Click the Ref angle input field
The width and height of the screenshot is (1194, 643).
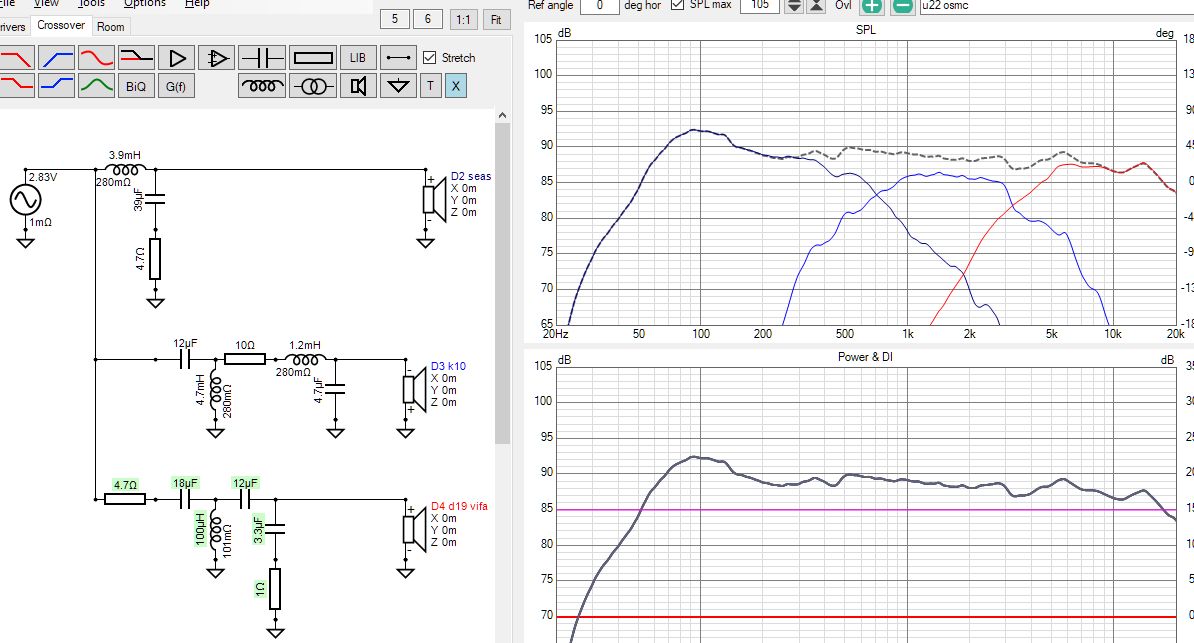pyautogui.click(x=599, y=5)
